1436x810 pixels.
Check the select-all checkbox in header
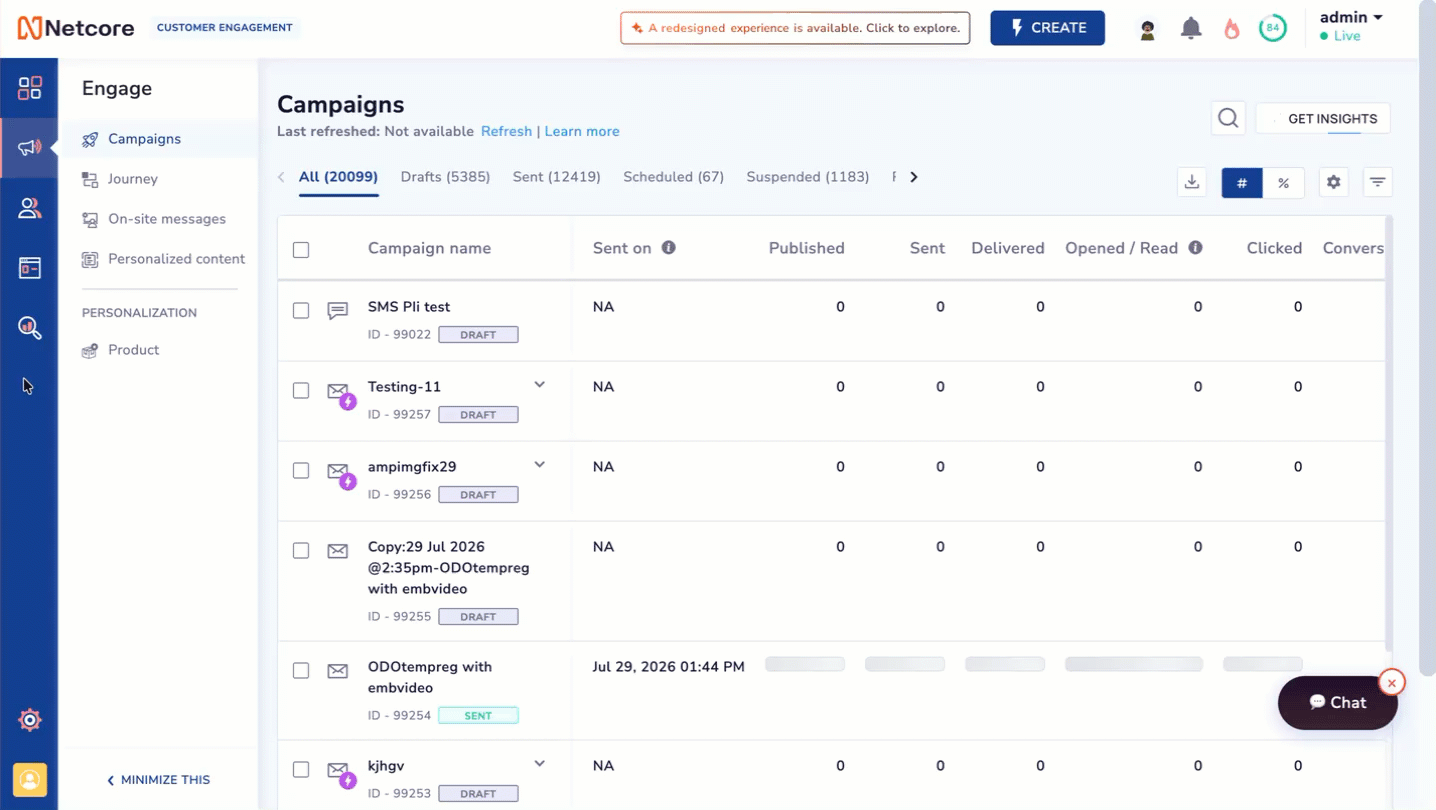click(x=301, y=250)
